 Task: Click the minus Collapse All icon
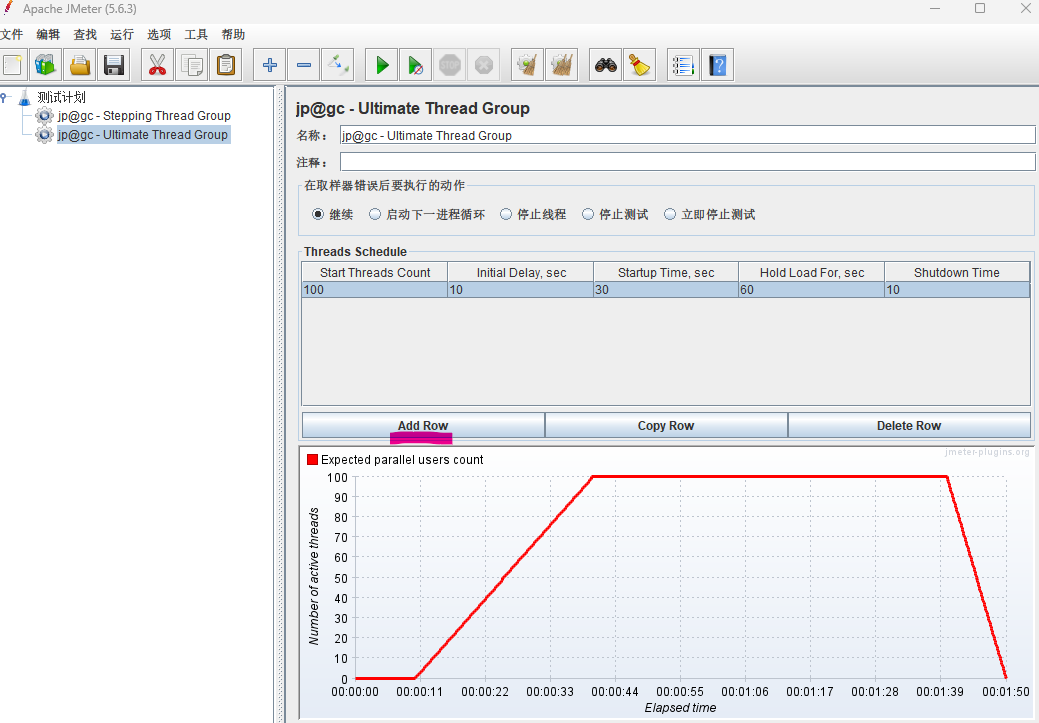click(303, 65)
